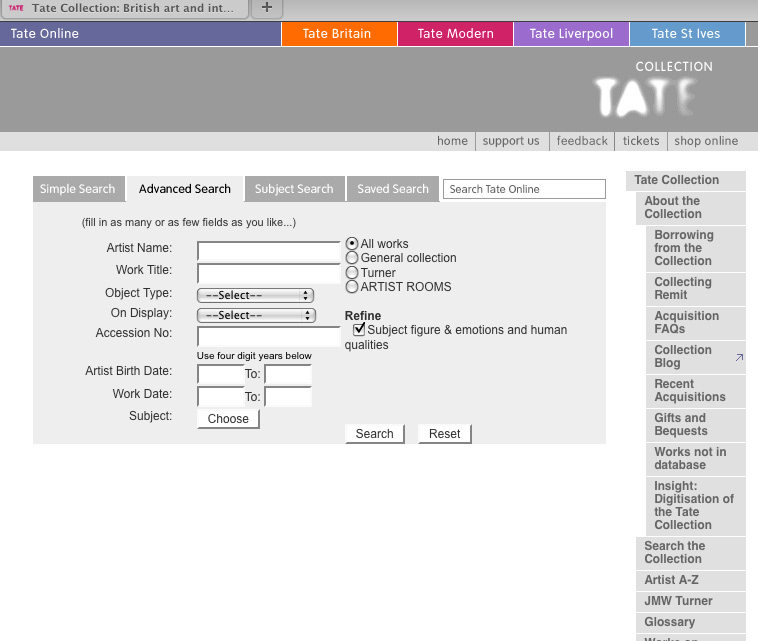This screenshot has height=641, width=758.
Task: Open Tate Collection sidebar heading
Action: point(685,180)
